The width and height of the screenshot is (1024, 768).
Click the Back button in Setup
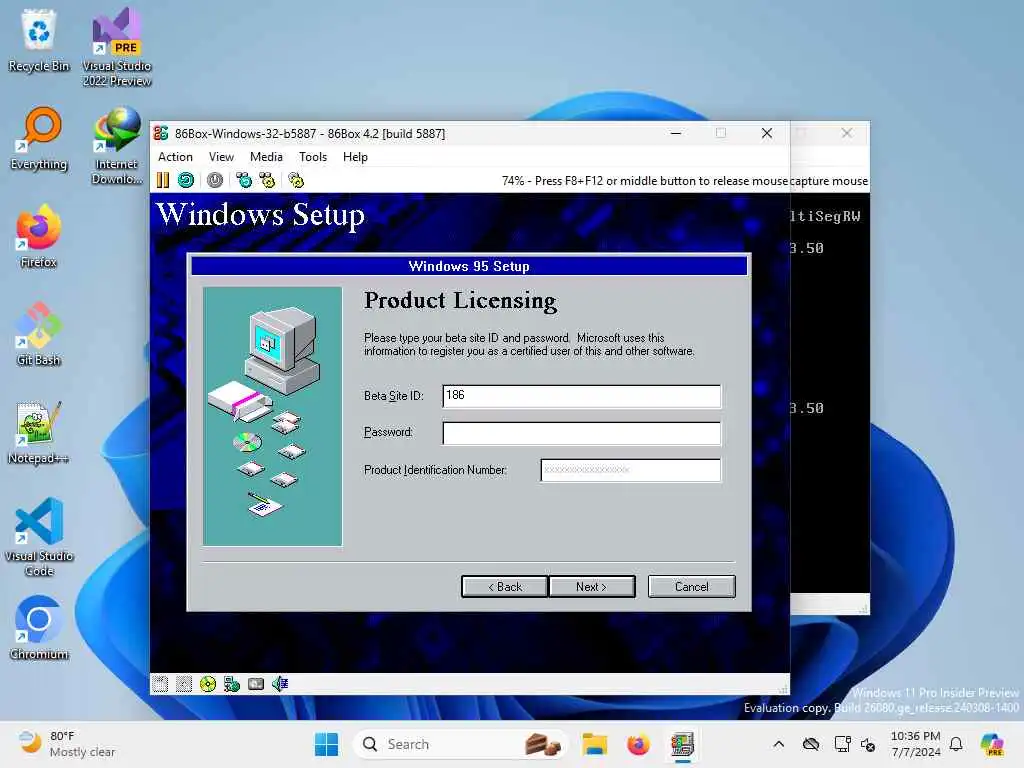pos(505,586)
